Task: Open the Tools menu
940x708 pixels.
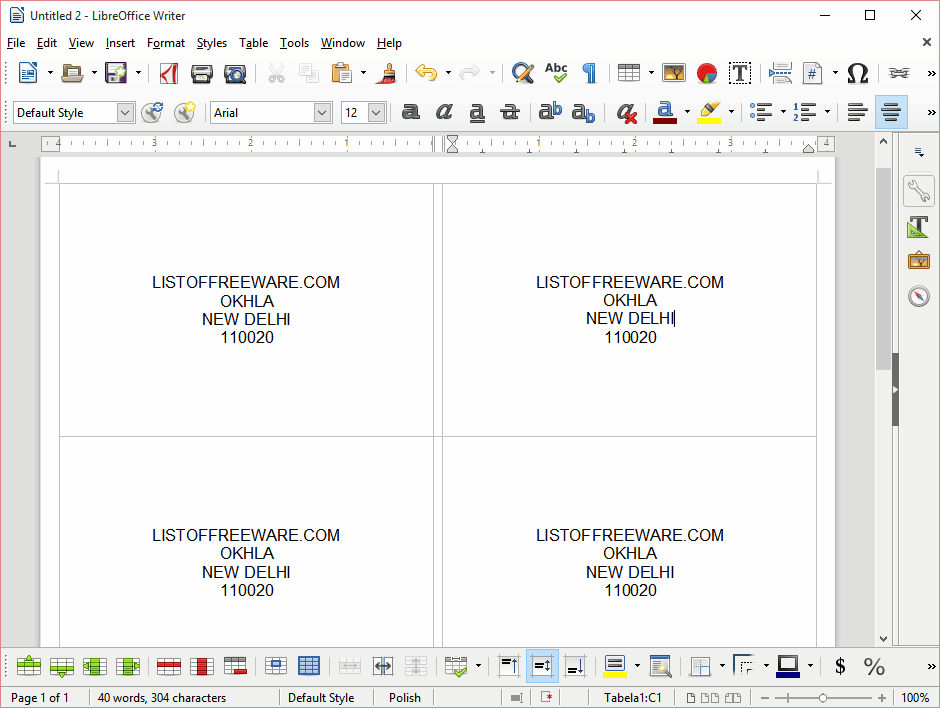Action: [x=294, y=43]
